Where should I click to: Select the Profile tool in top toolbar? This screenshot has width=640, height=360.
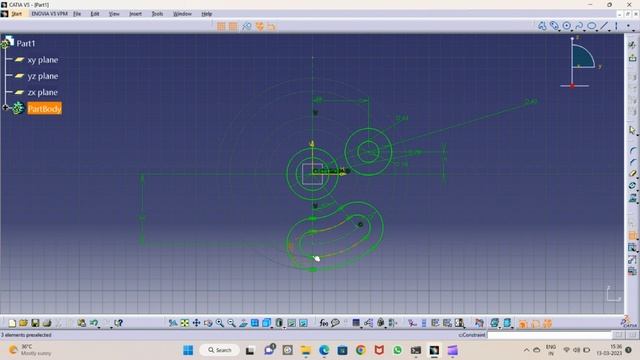542,26
